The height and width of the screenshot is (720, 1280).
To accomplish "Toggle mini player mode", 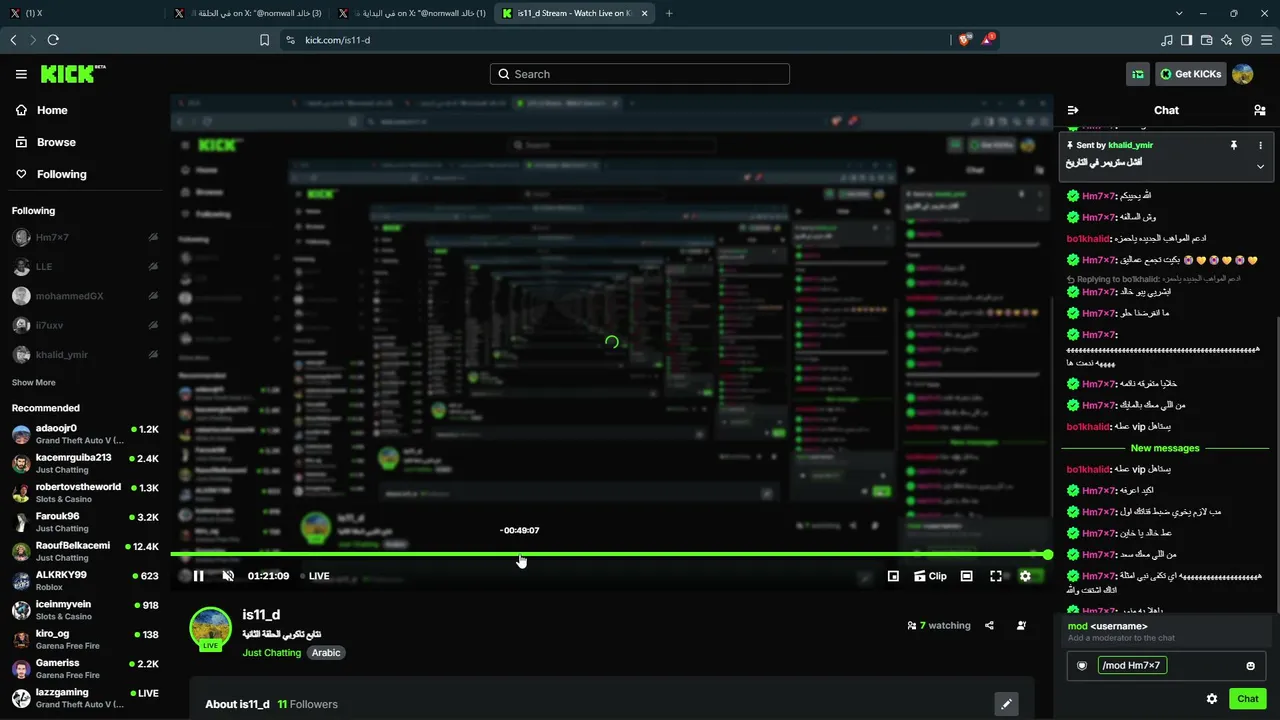I will tap(893, 576).
